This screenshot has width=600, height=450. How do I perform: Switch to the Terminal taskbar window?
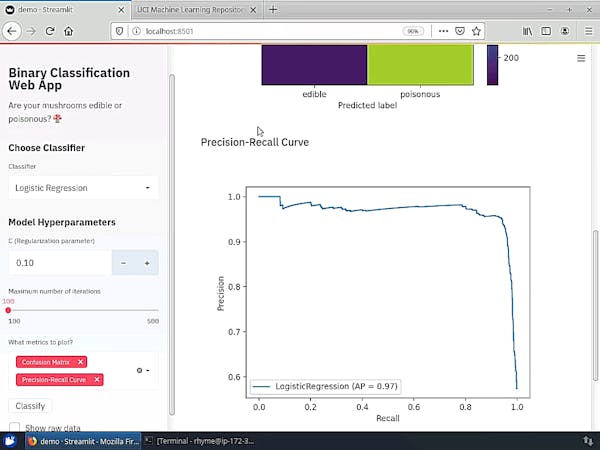click(199, 441)
